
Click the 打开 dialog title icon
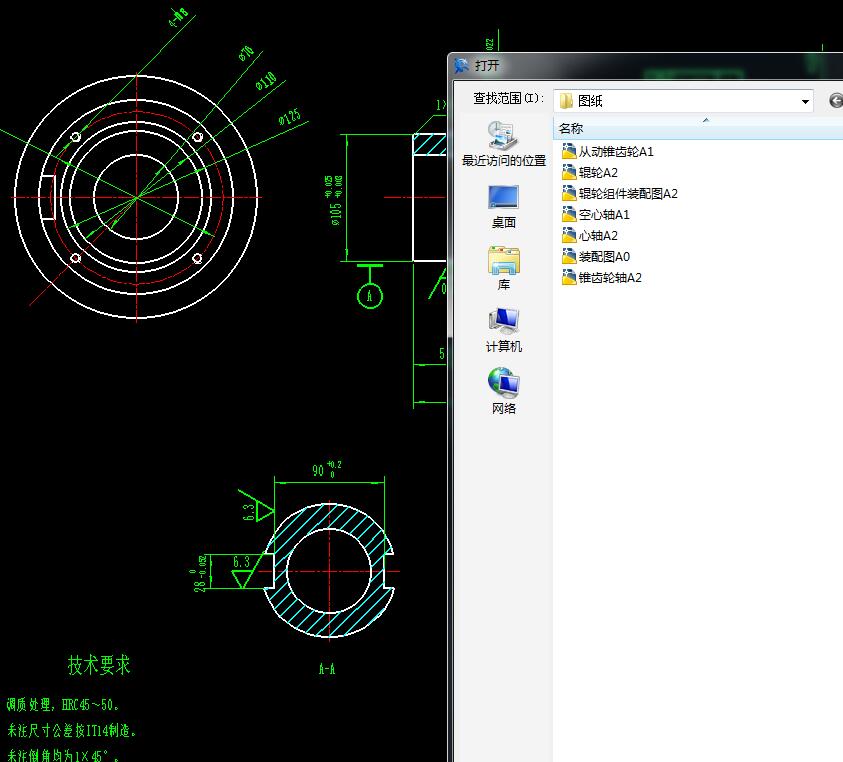461,66
